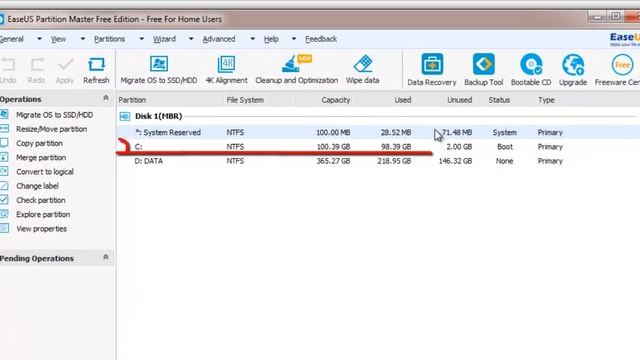Click the Upgrade globe icon
Screen dimensions: 640x360
pos(573,64)
